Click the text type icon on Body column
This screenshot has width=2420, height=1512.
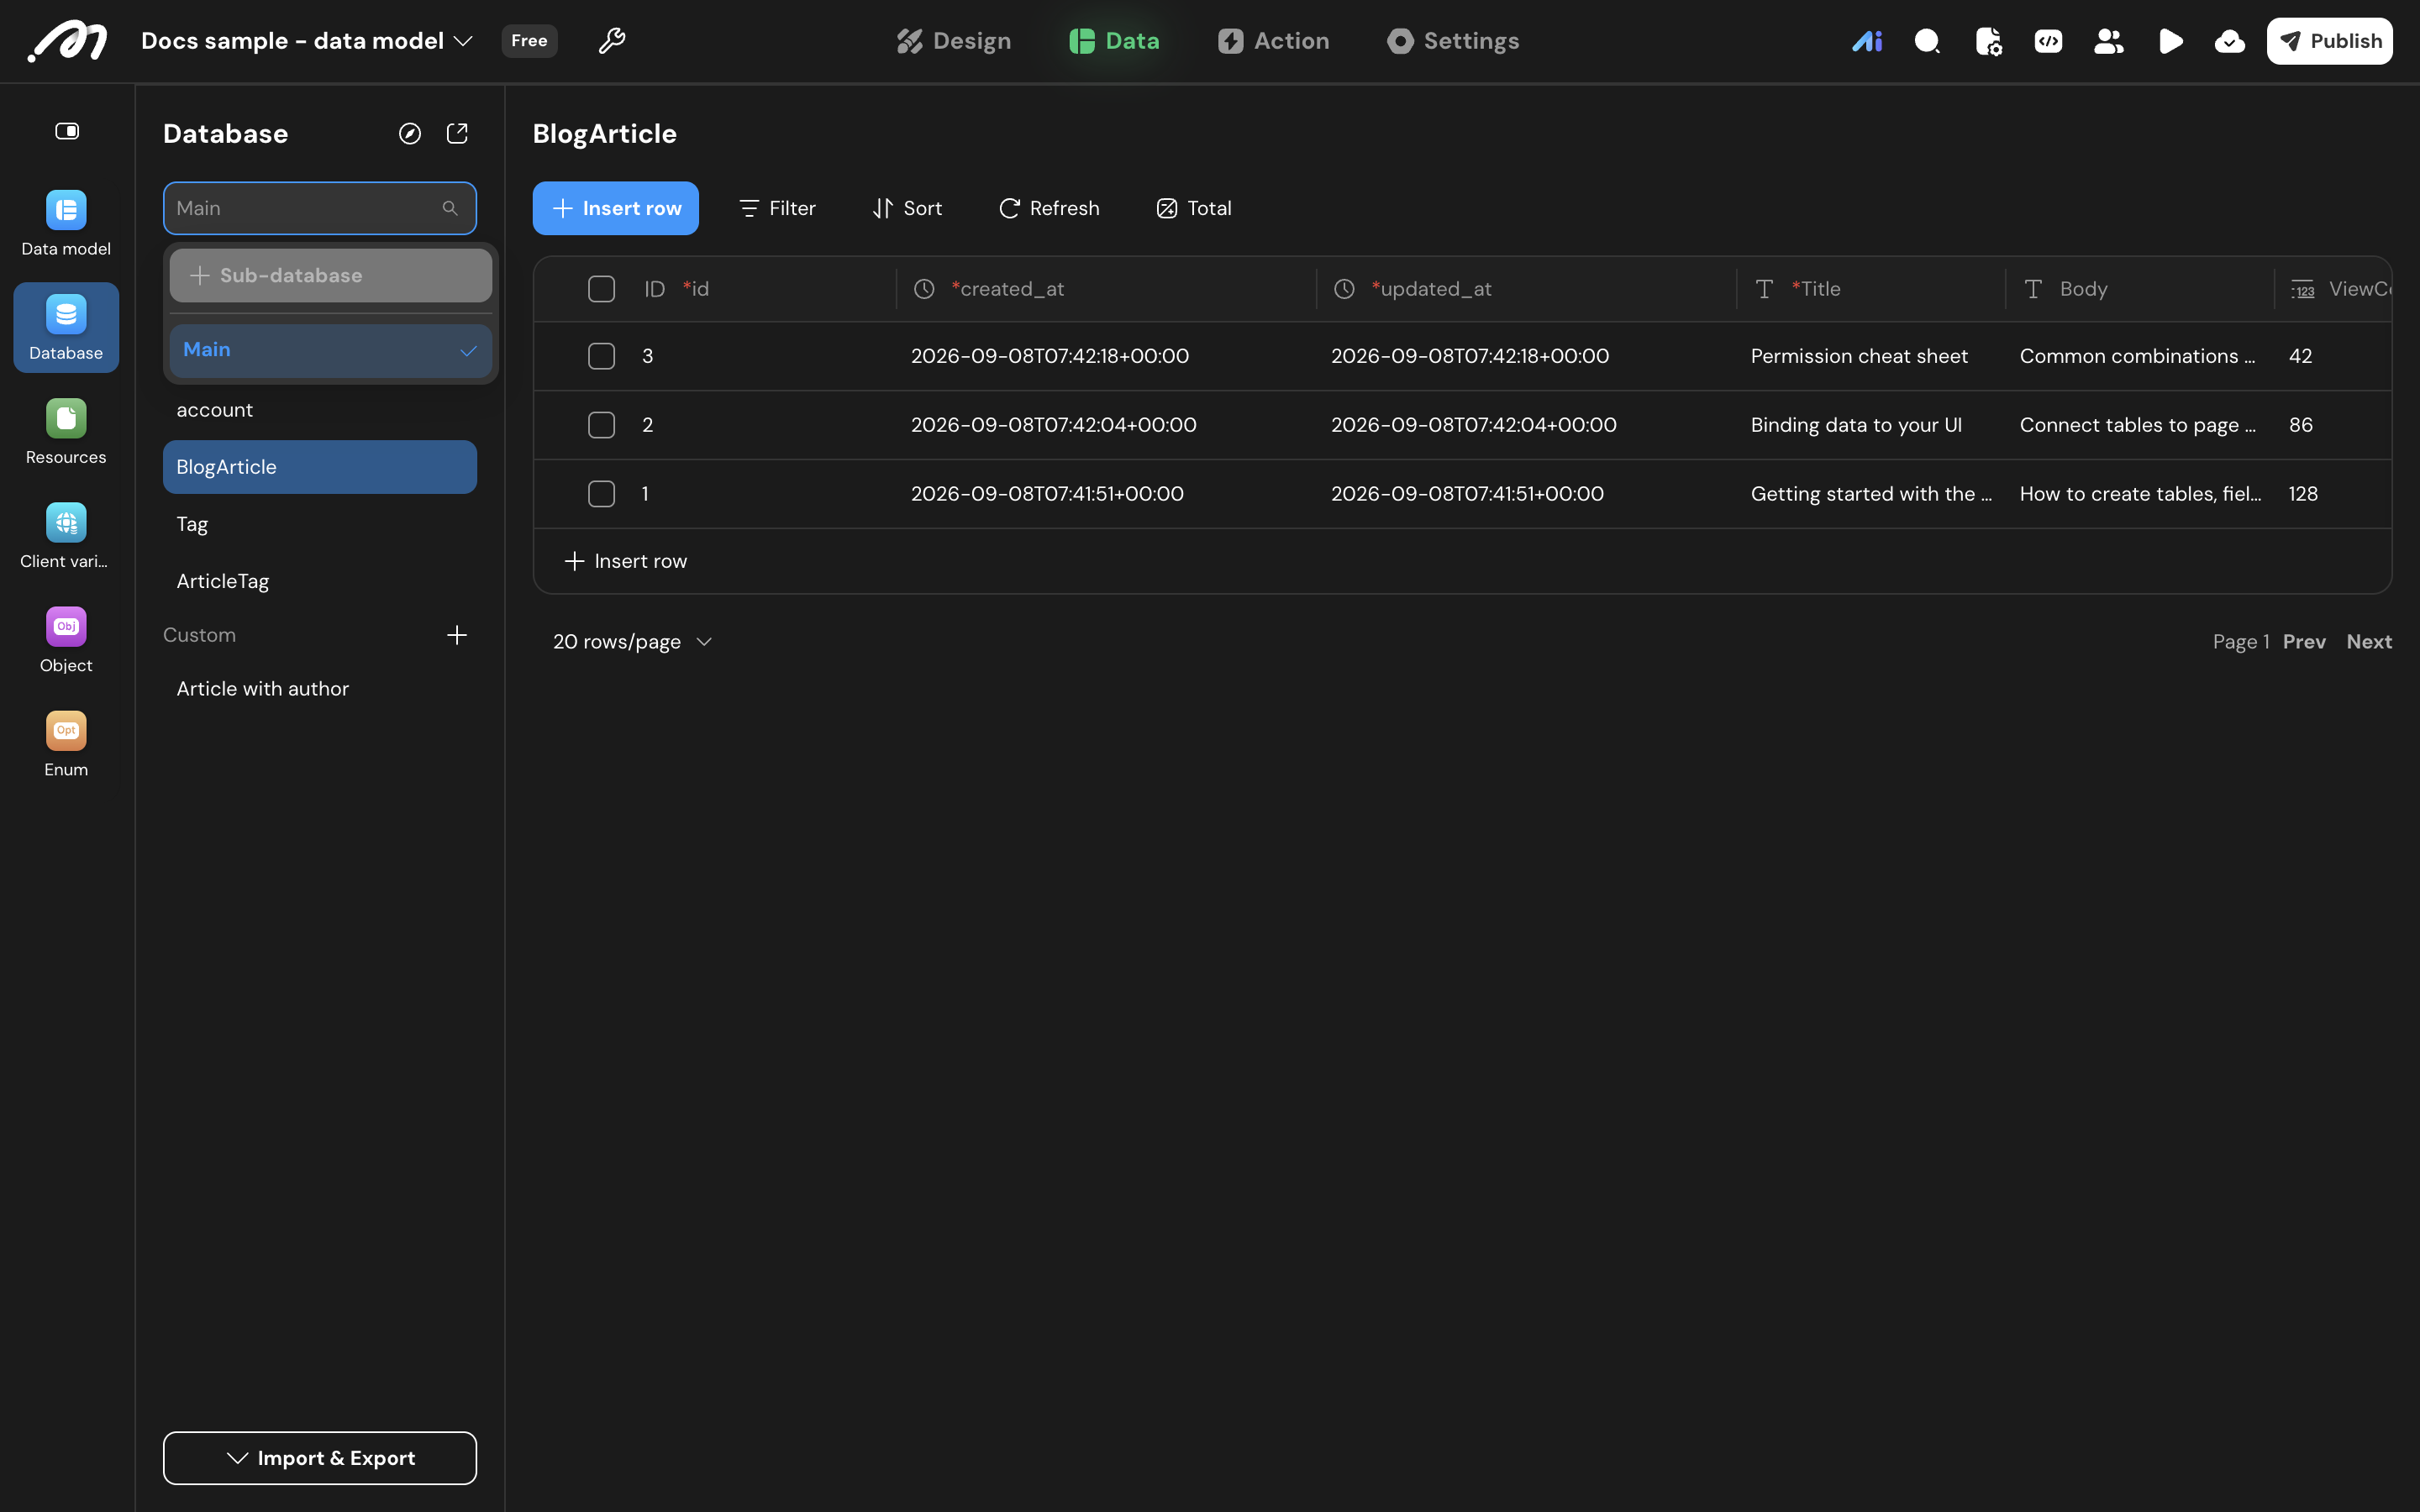pos(2033,289)
